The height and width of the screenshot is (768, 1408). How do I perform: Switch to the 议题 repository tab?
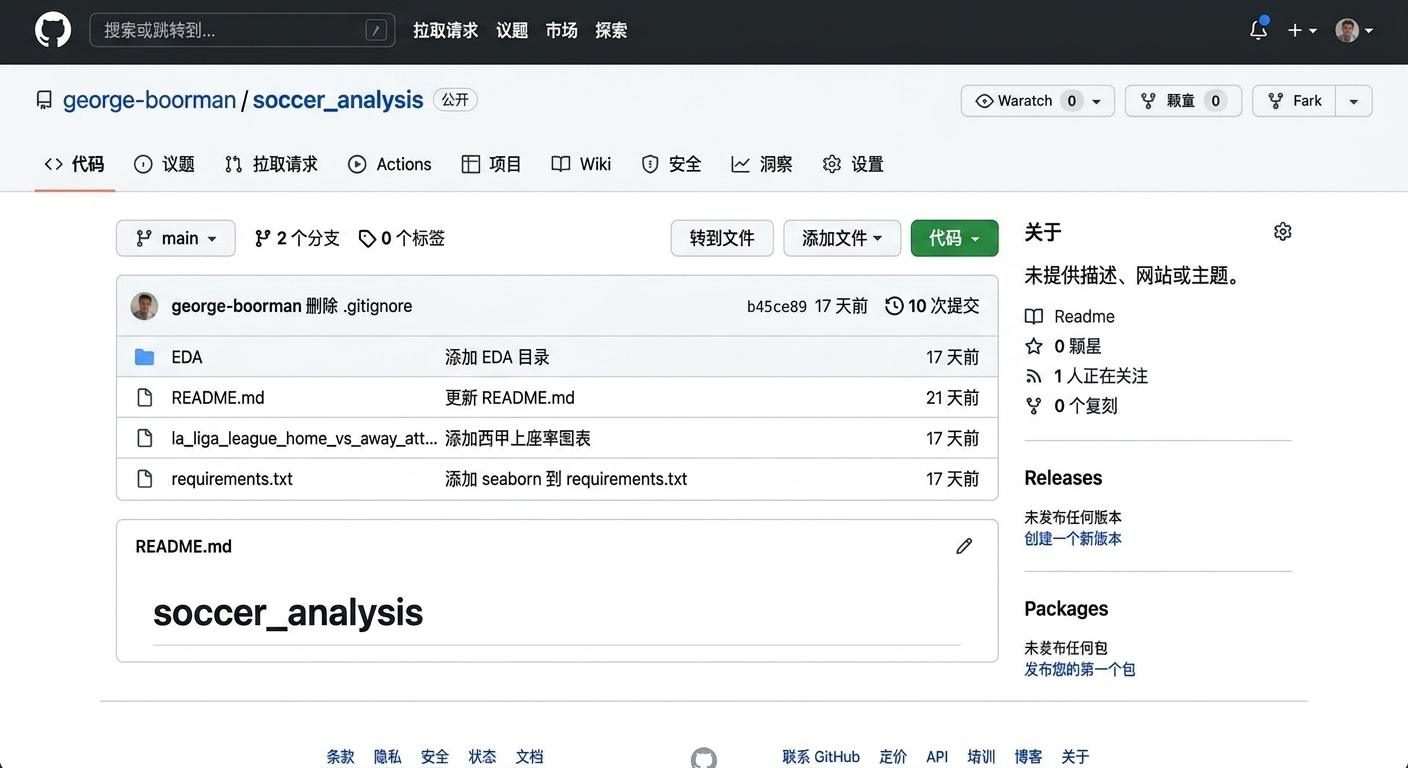[x=165, y=164]
